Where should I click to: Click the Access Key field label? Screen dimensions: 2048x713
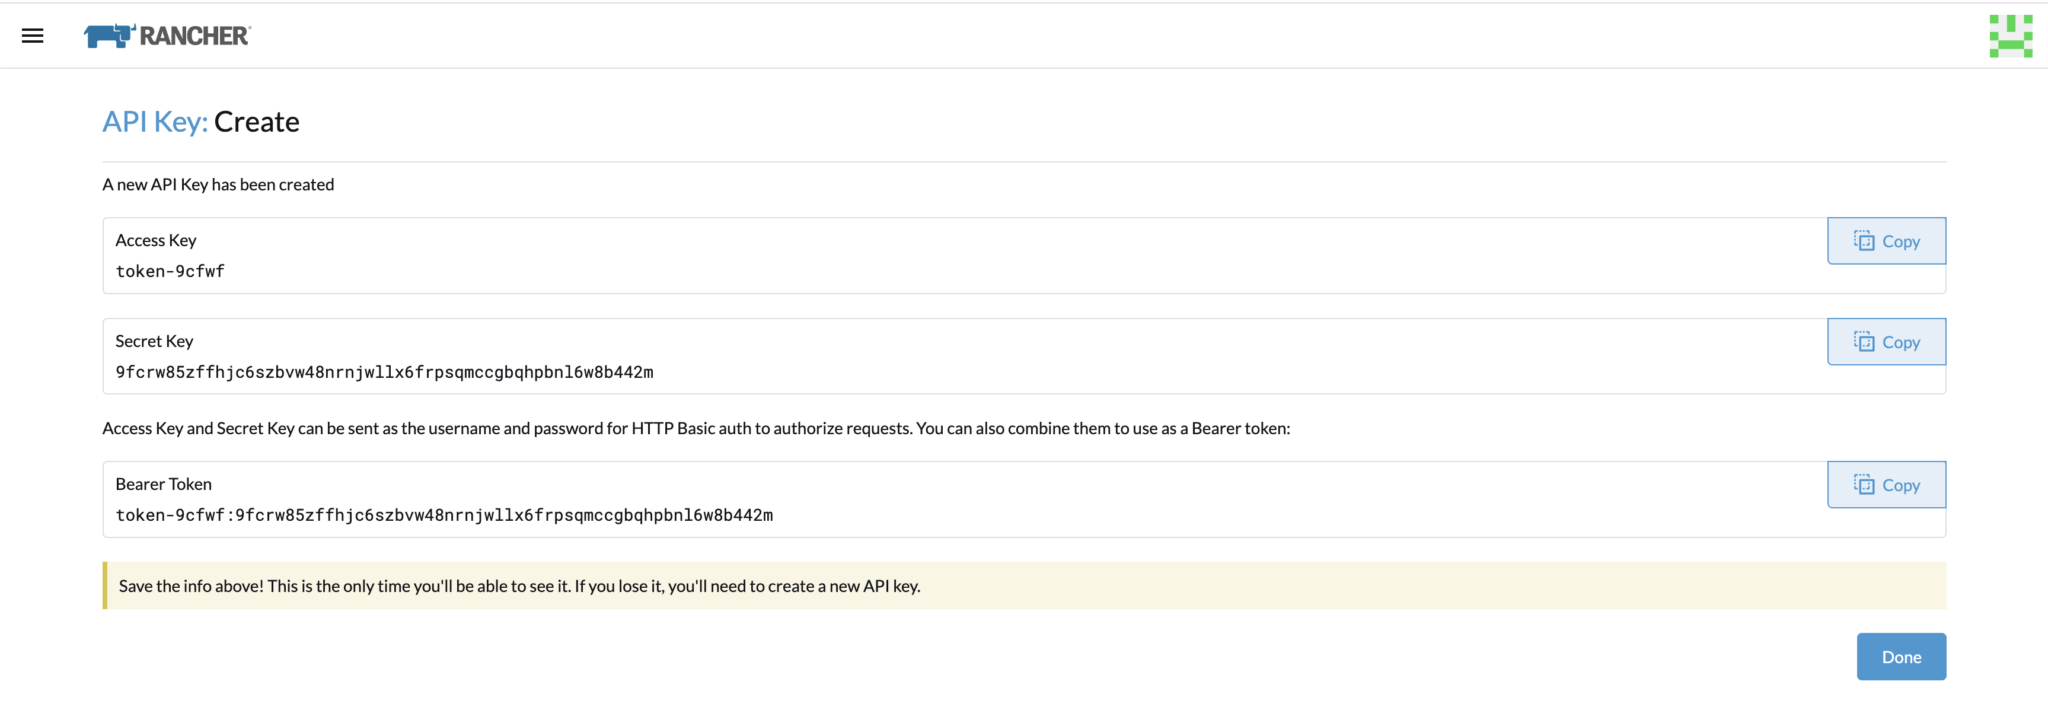pos(156,240)
